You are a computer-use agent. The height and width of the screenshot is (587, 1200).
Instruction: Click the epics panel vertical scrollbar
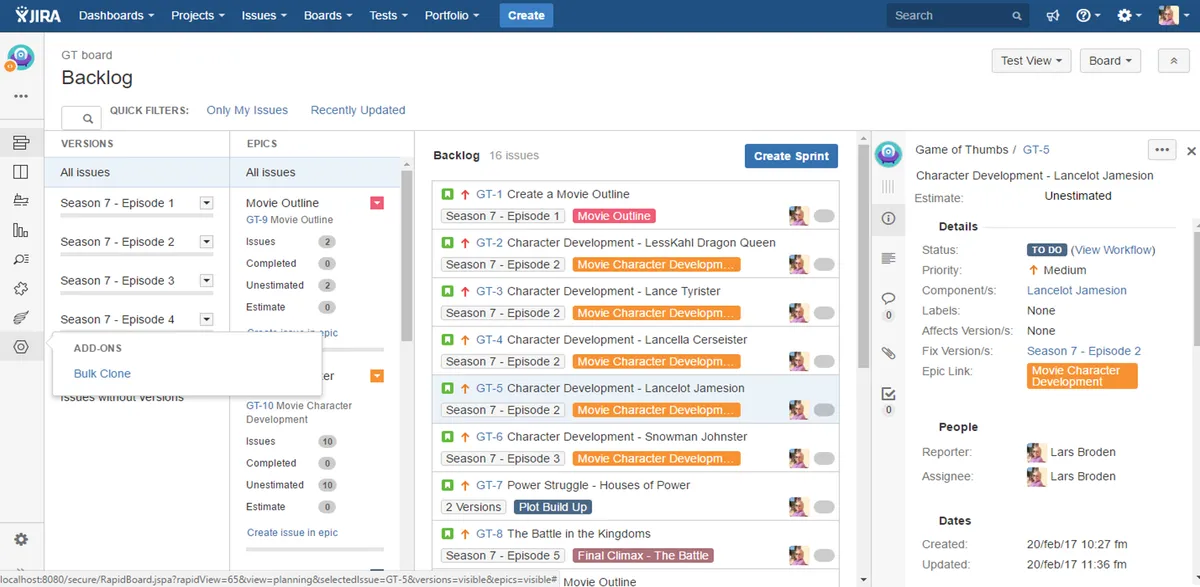[406, 256]
